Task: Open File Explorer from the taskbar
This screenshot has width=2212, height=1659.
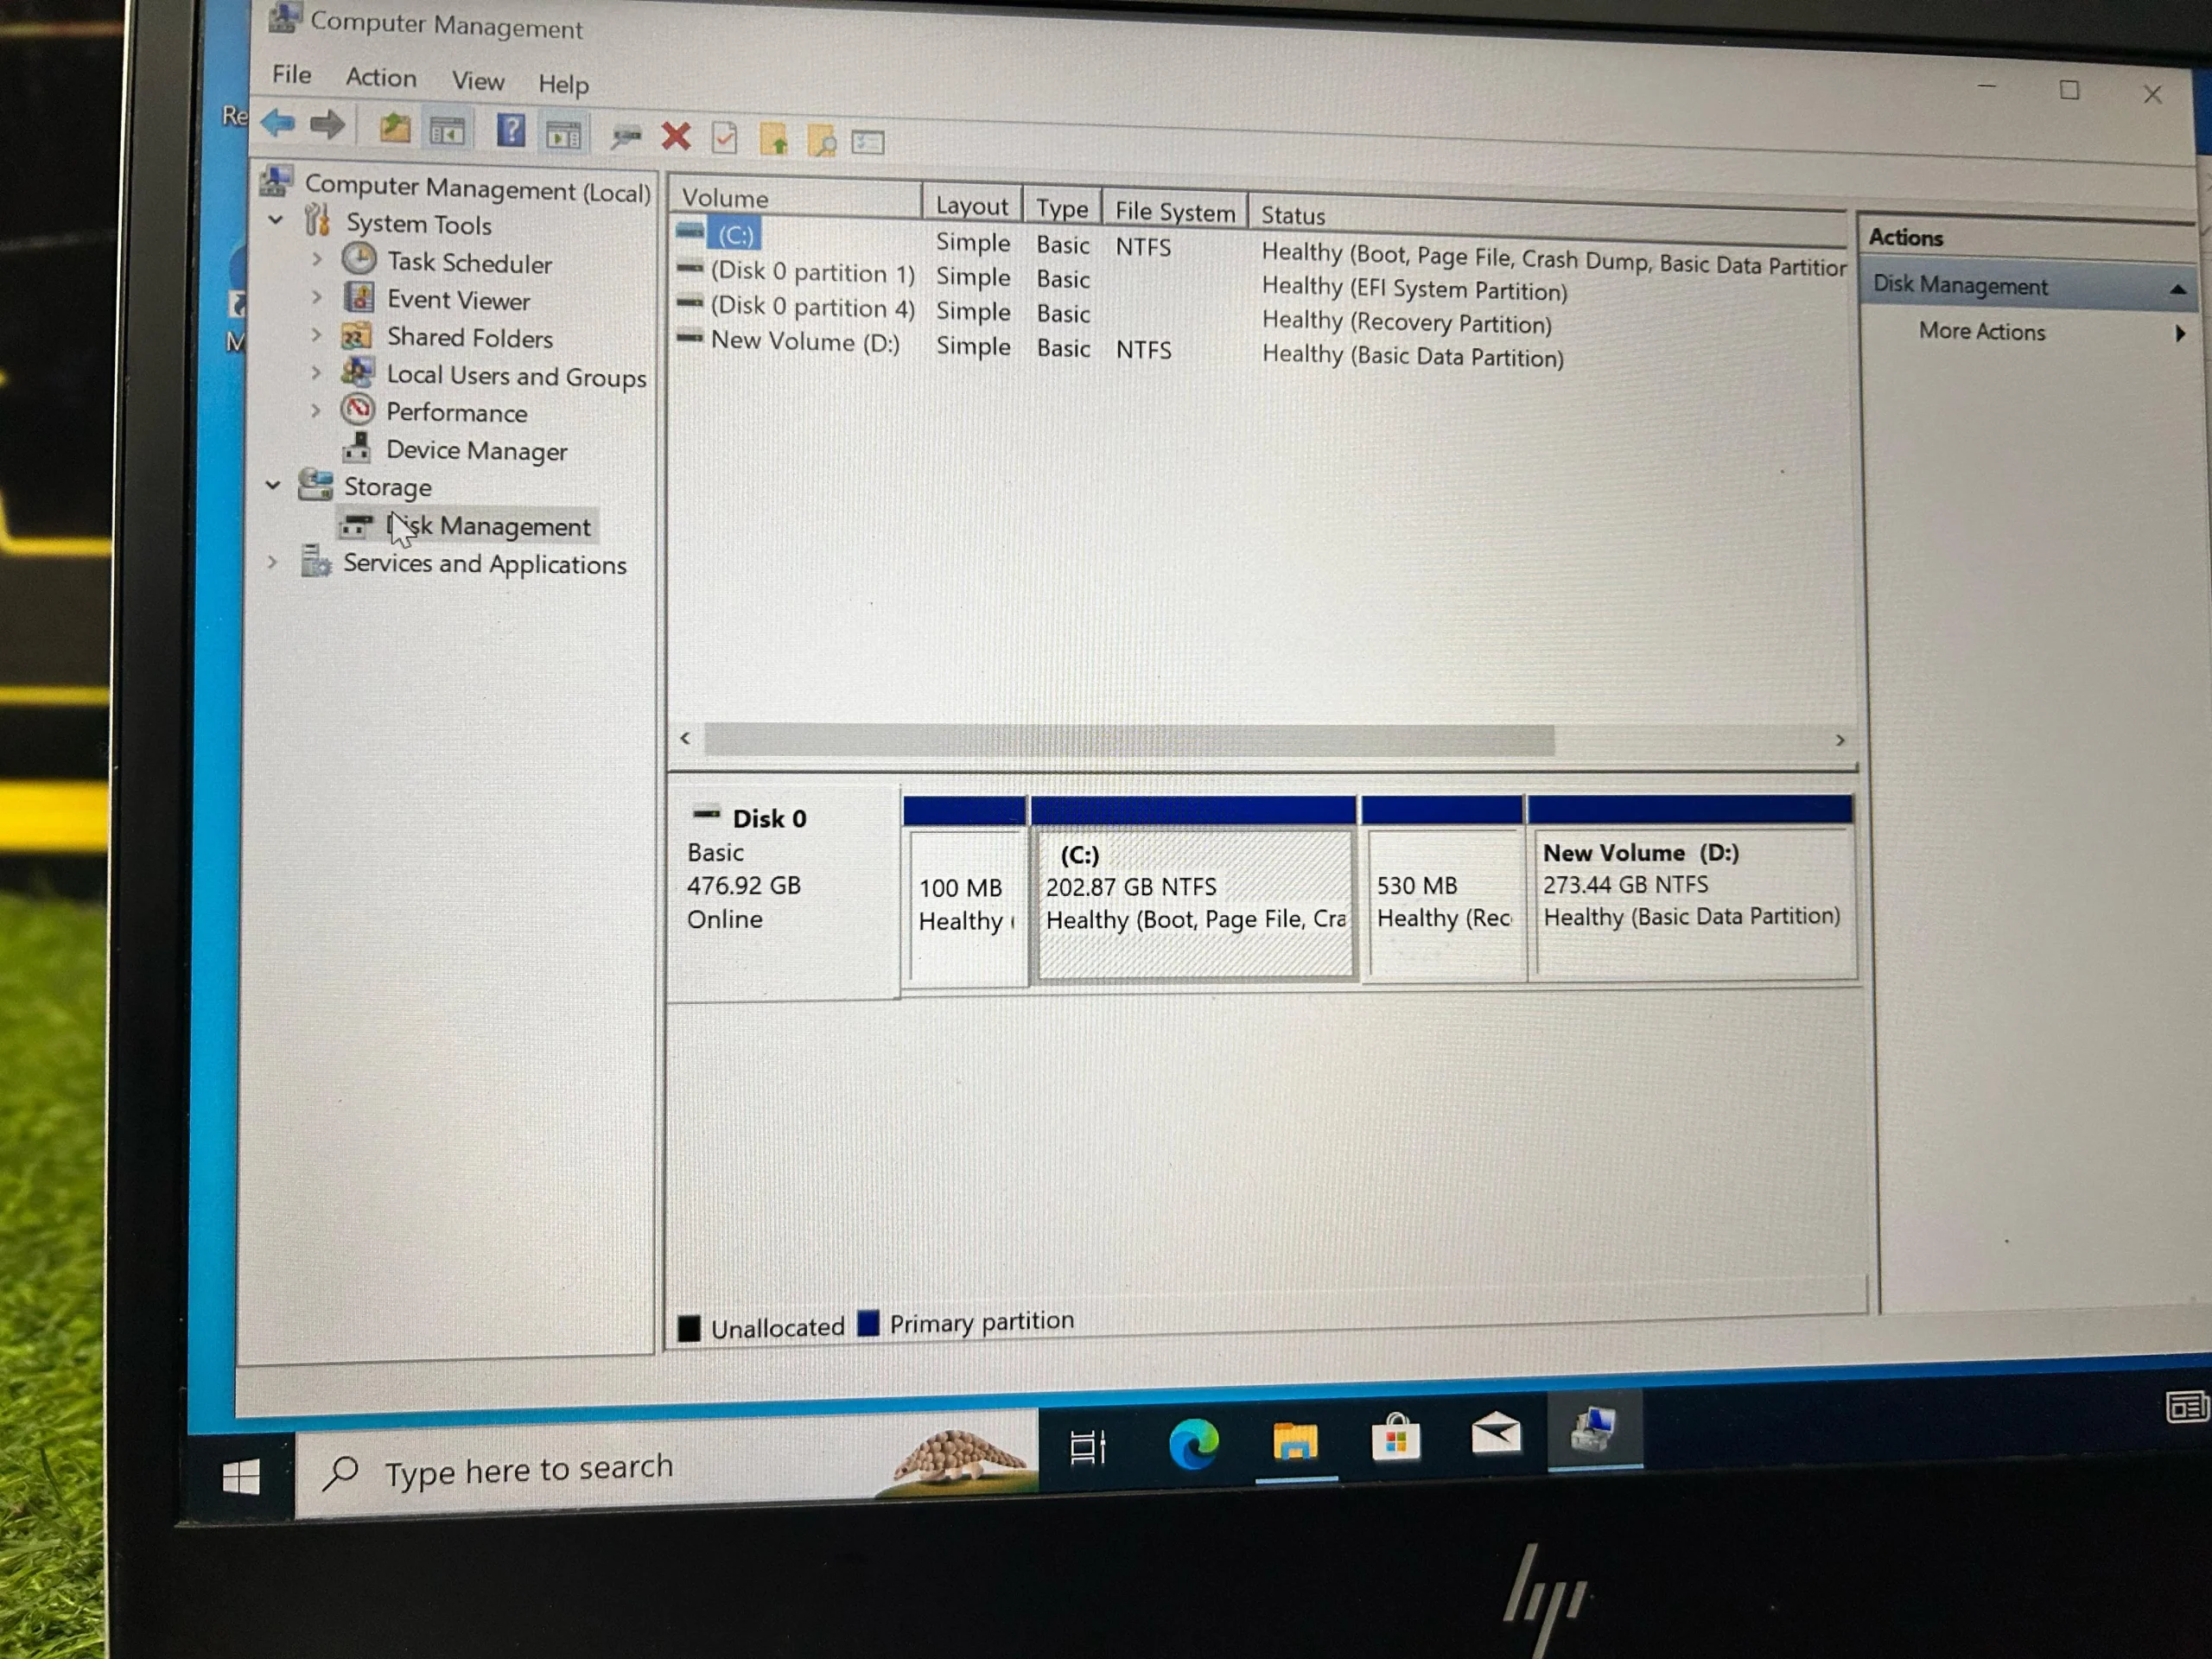Action: (1295, 1442)
